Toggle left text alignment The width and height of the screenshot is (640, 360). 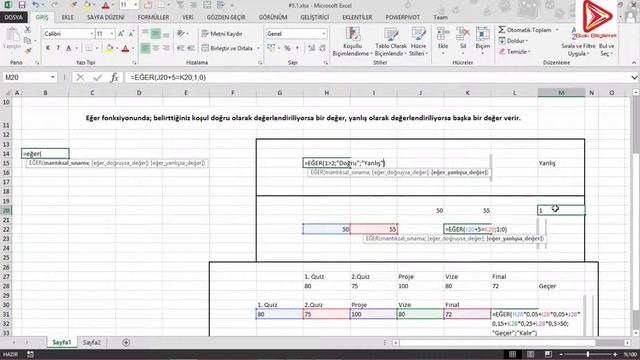(x=145, y=48)
